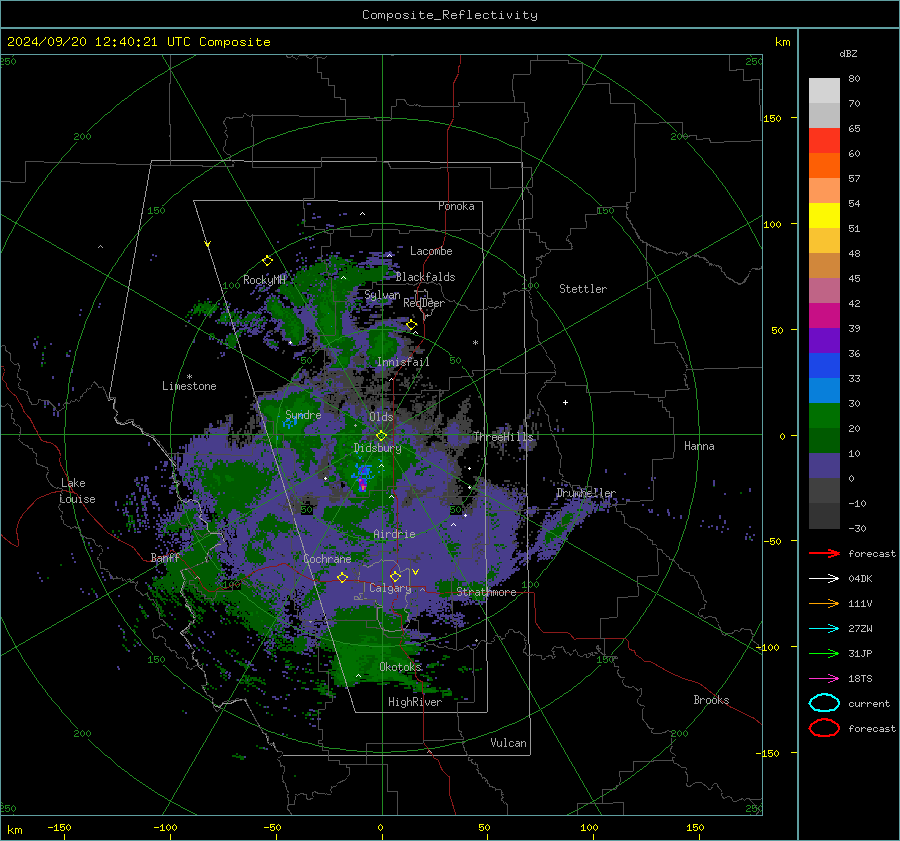Click the Stettler label

[583, 289]
